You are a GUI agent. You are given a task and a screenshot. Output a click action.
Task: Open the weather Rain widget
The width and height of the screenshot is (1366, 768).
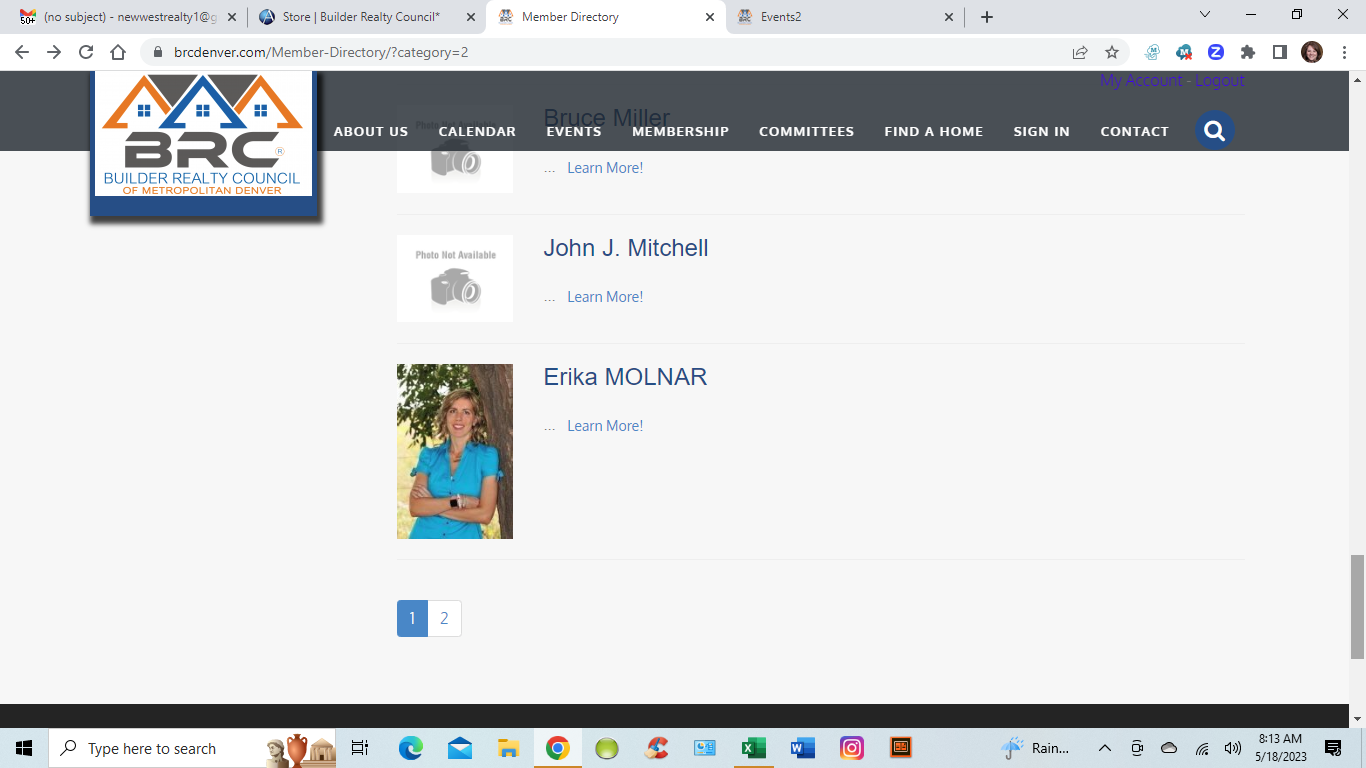point(1036,748)
